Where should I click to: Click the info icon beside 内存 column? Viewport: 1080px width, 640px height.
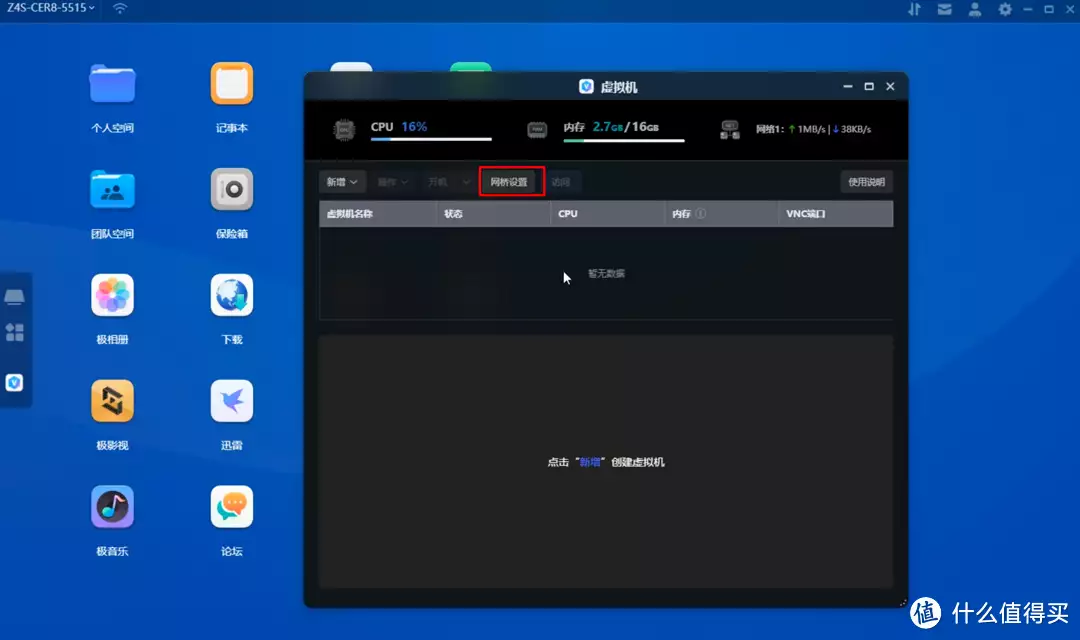point(700,214)
